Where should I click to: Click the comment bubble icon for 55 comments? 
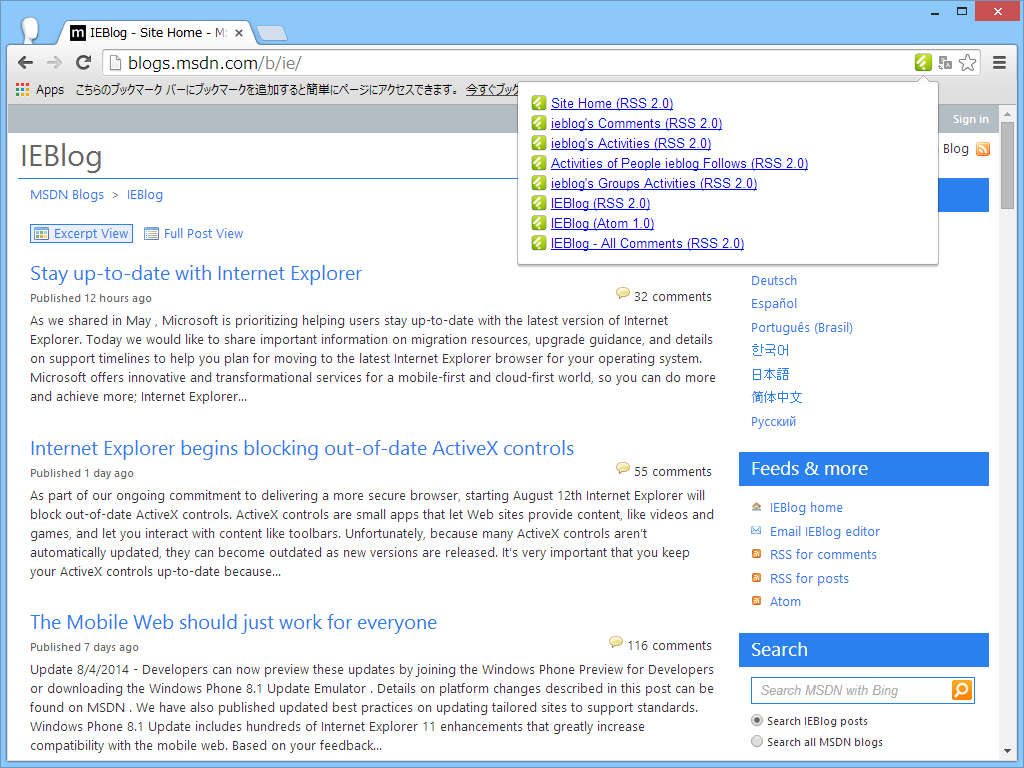click(x=622, y=468)
